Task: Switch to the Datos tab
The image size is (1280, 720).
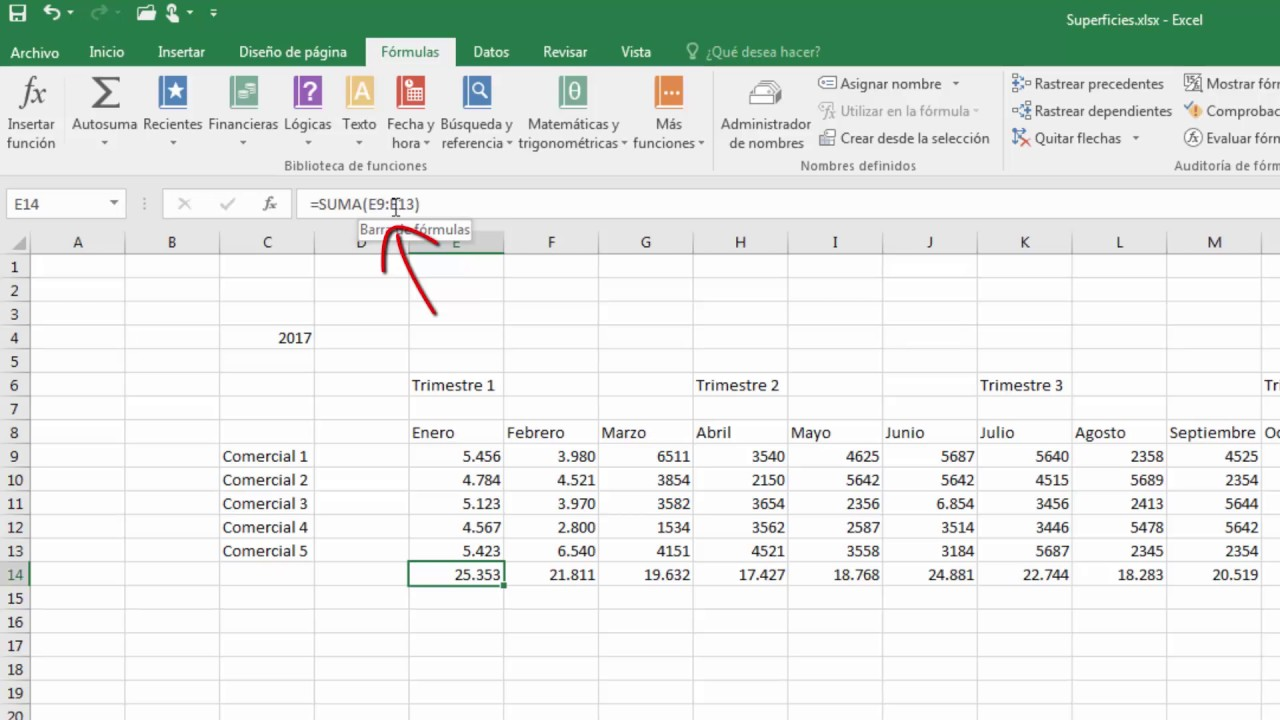Action: click(x=491, y=52)
